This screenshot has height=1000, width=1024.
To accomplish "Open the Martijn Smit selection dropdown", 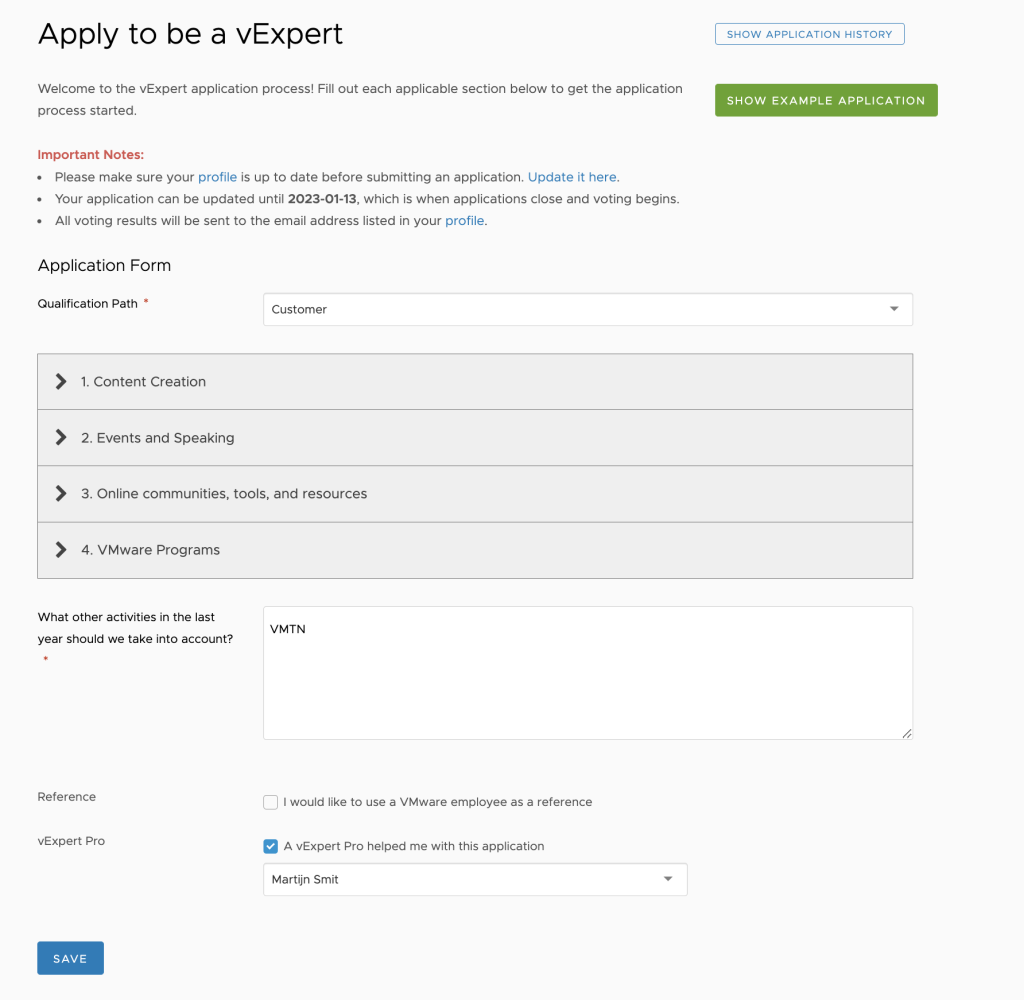I will tap(474, 879).
